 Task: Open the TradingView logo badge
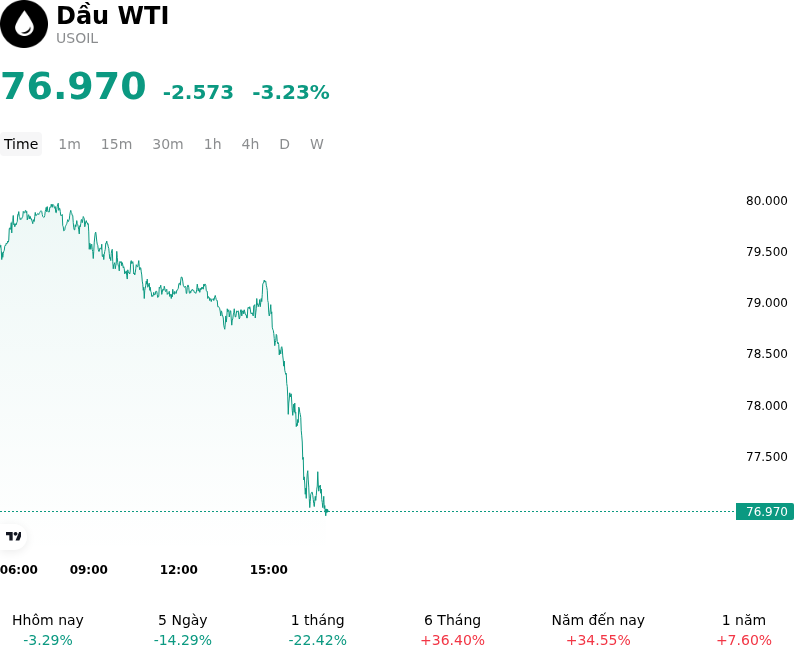coord(13,536)
